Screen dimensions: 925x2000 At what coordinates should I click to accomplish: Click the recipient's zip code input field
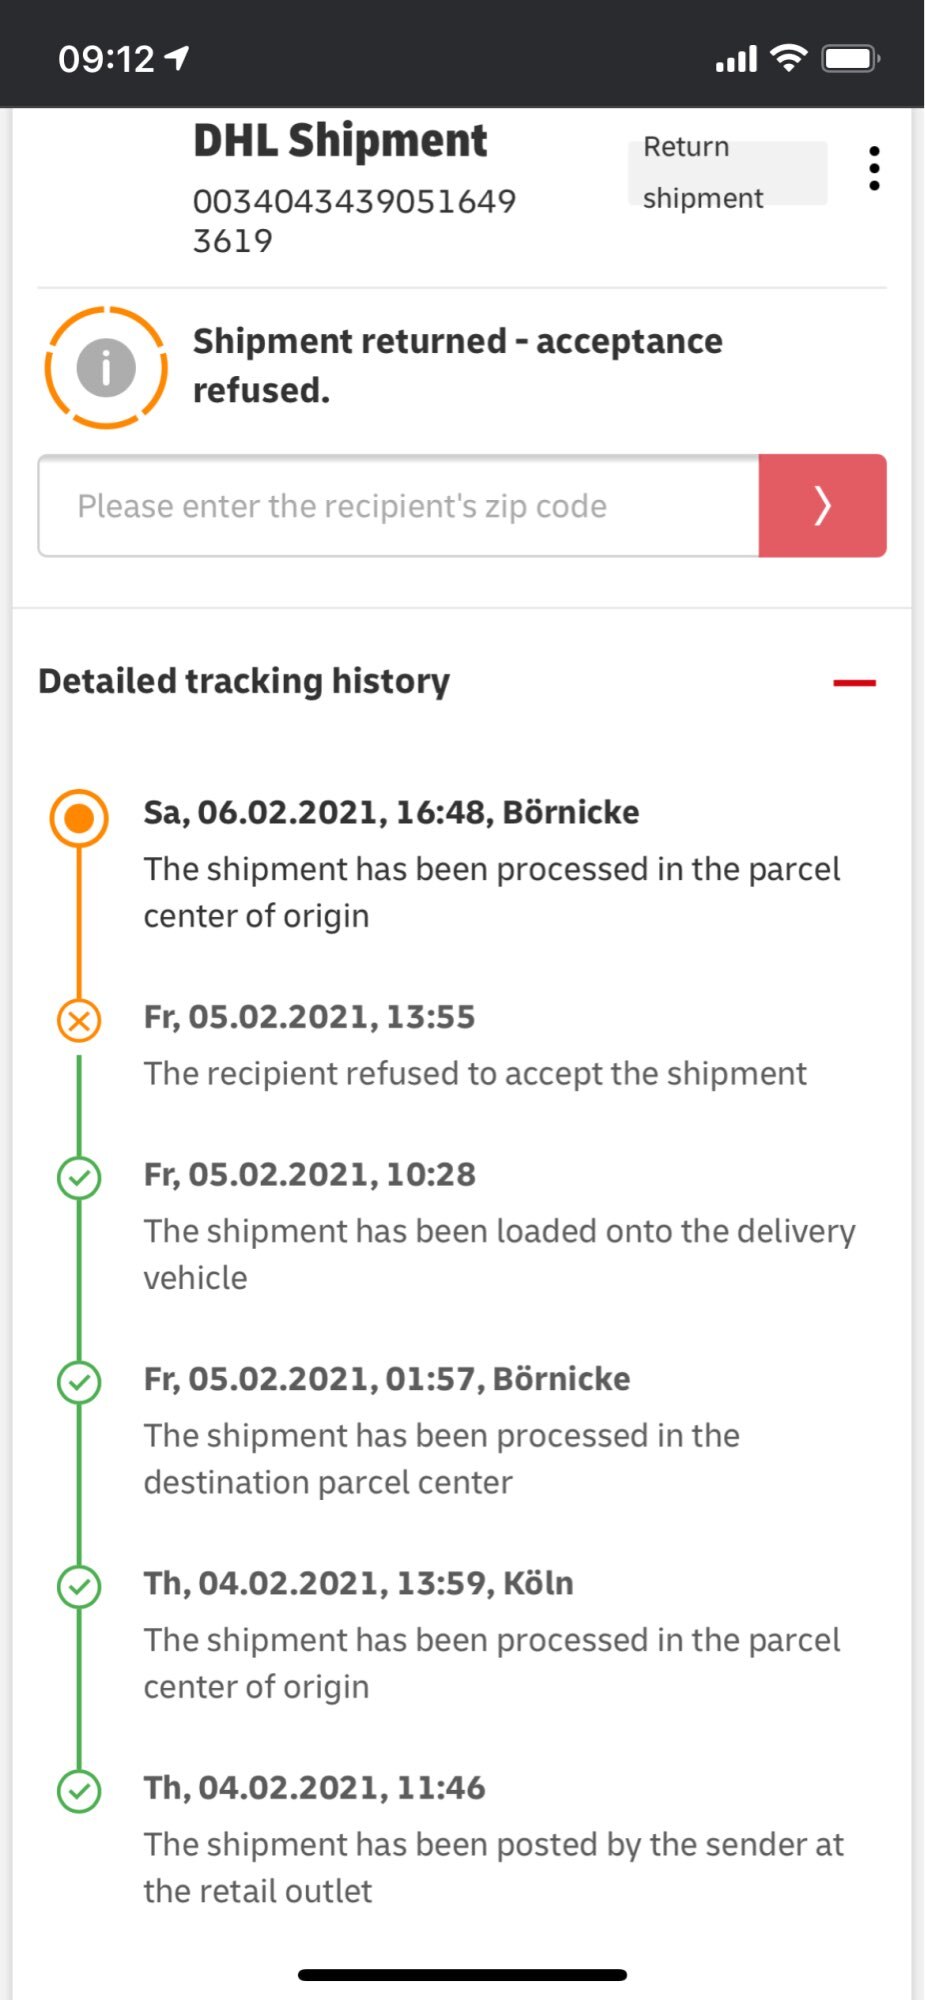(x=398, y=506)
